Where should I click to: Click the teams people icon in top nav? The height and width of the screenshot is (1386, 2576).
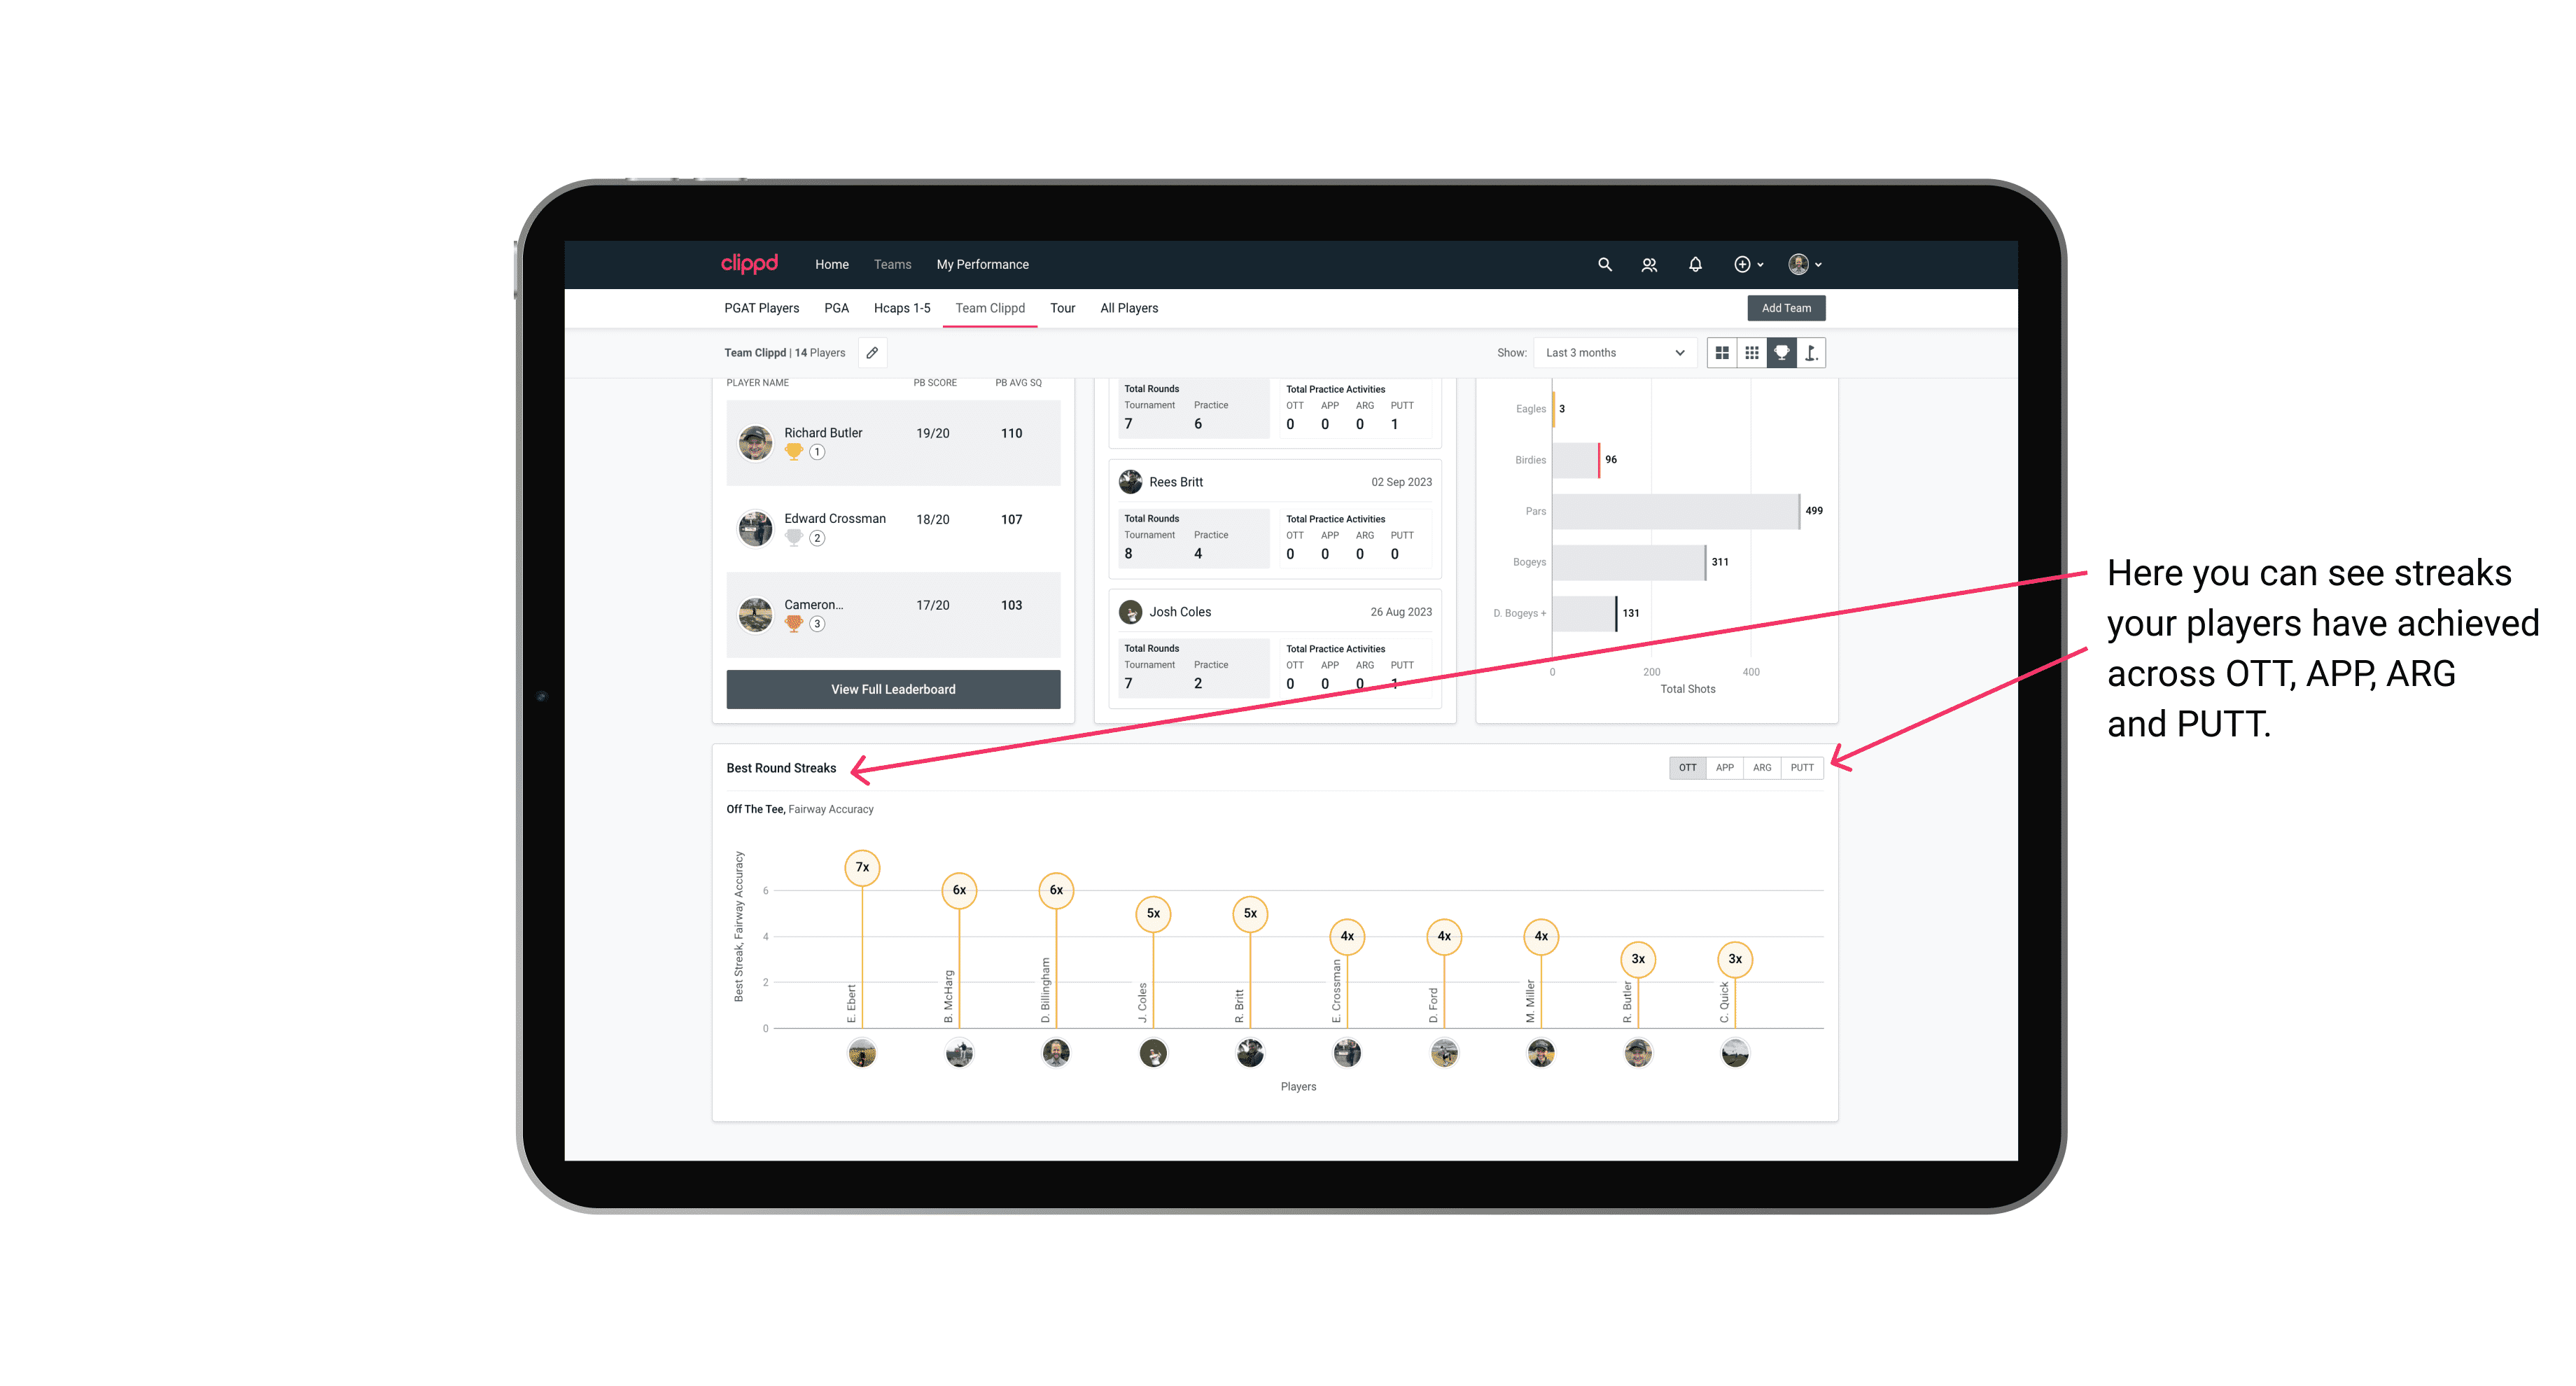click(x=1648, y=263)
